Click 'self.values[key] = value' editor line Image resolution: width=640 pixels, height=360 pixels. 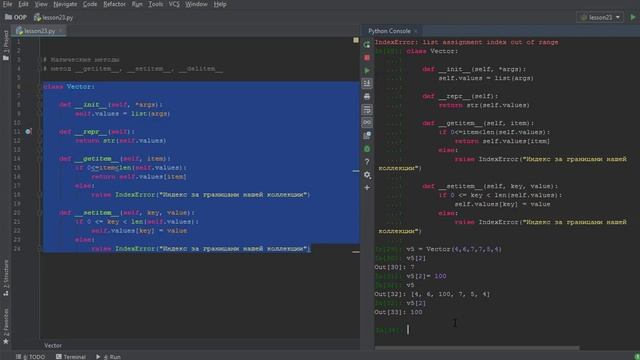pos(139,231)
